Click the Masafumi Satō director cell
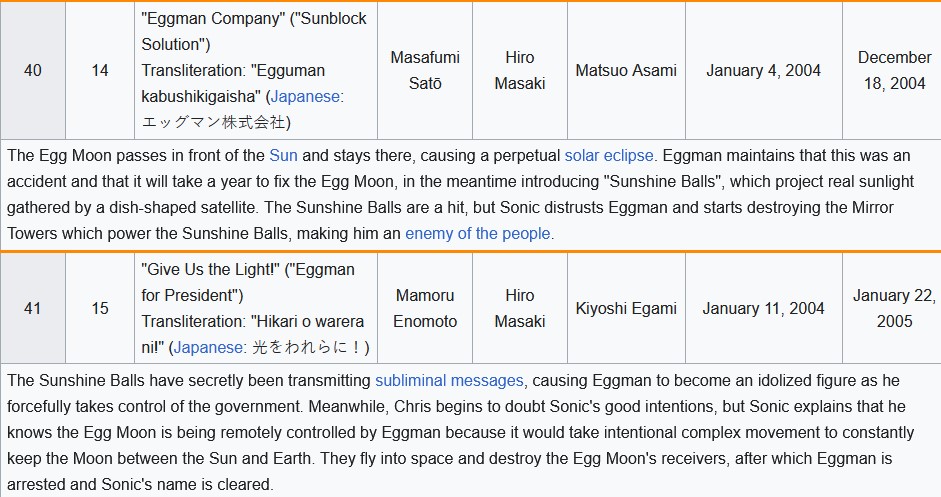Image resolution: width=941 pixels, height=497 pixels. point(425,71)
